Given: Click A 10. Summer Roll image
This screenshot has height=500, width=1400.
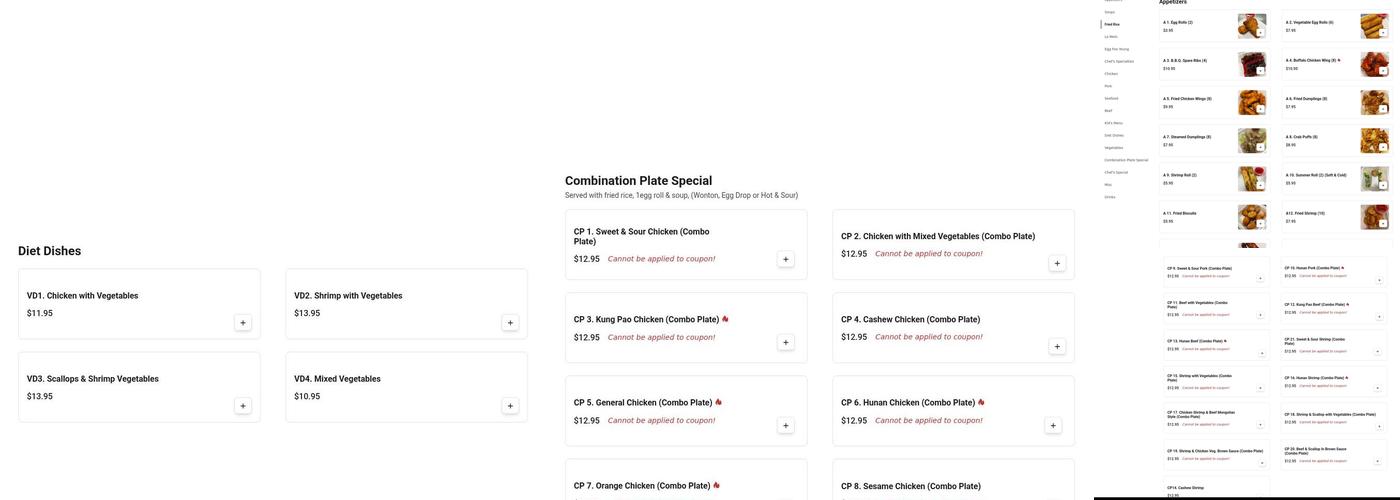Looking at the screenshot, I should 1374,178.
